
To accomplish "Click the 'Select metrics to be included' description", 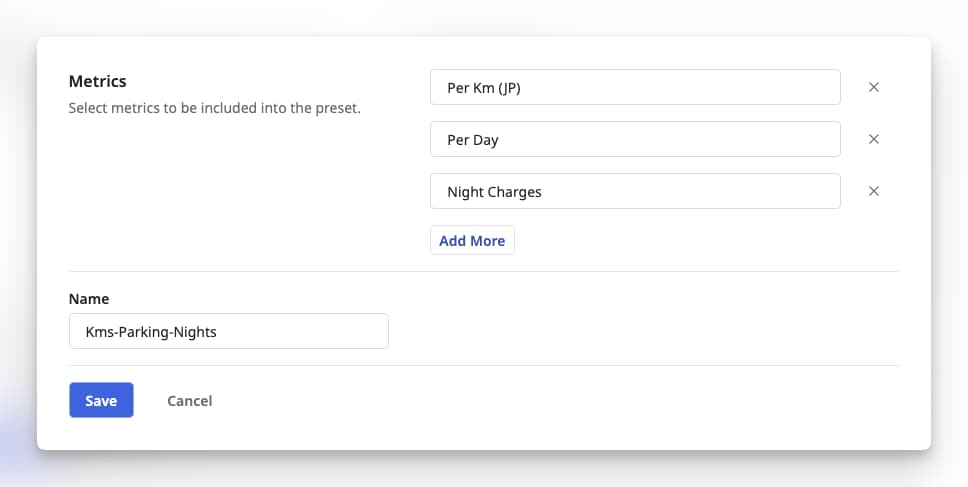I will point(214,108).
